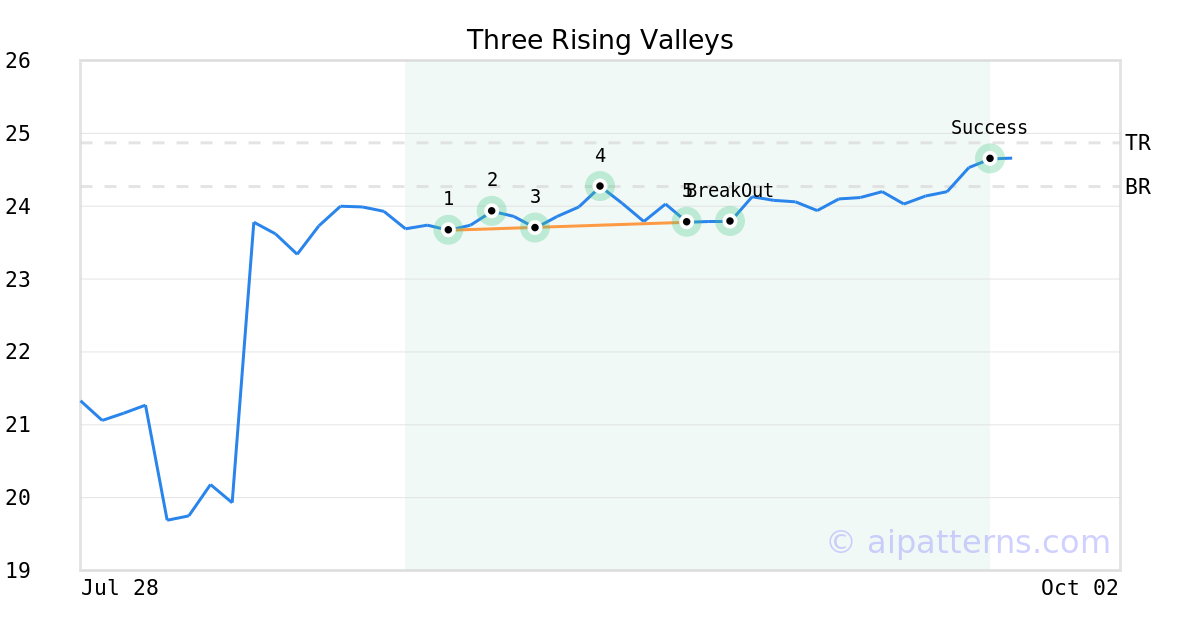Click the BR level label
Screen dimensions: 1200x630
click(1138, 187)
